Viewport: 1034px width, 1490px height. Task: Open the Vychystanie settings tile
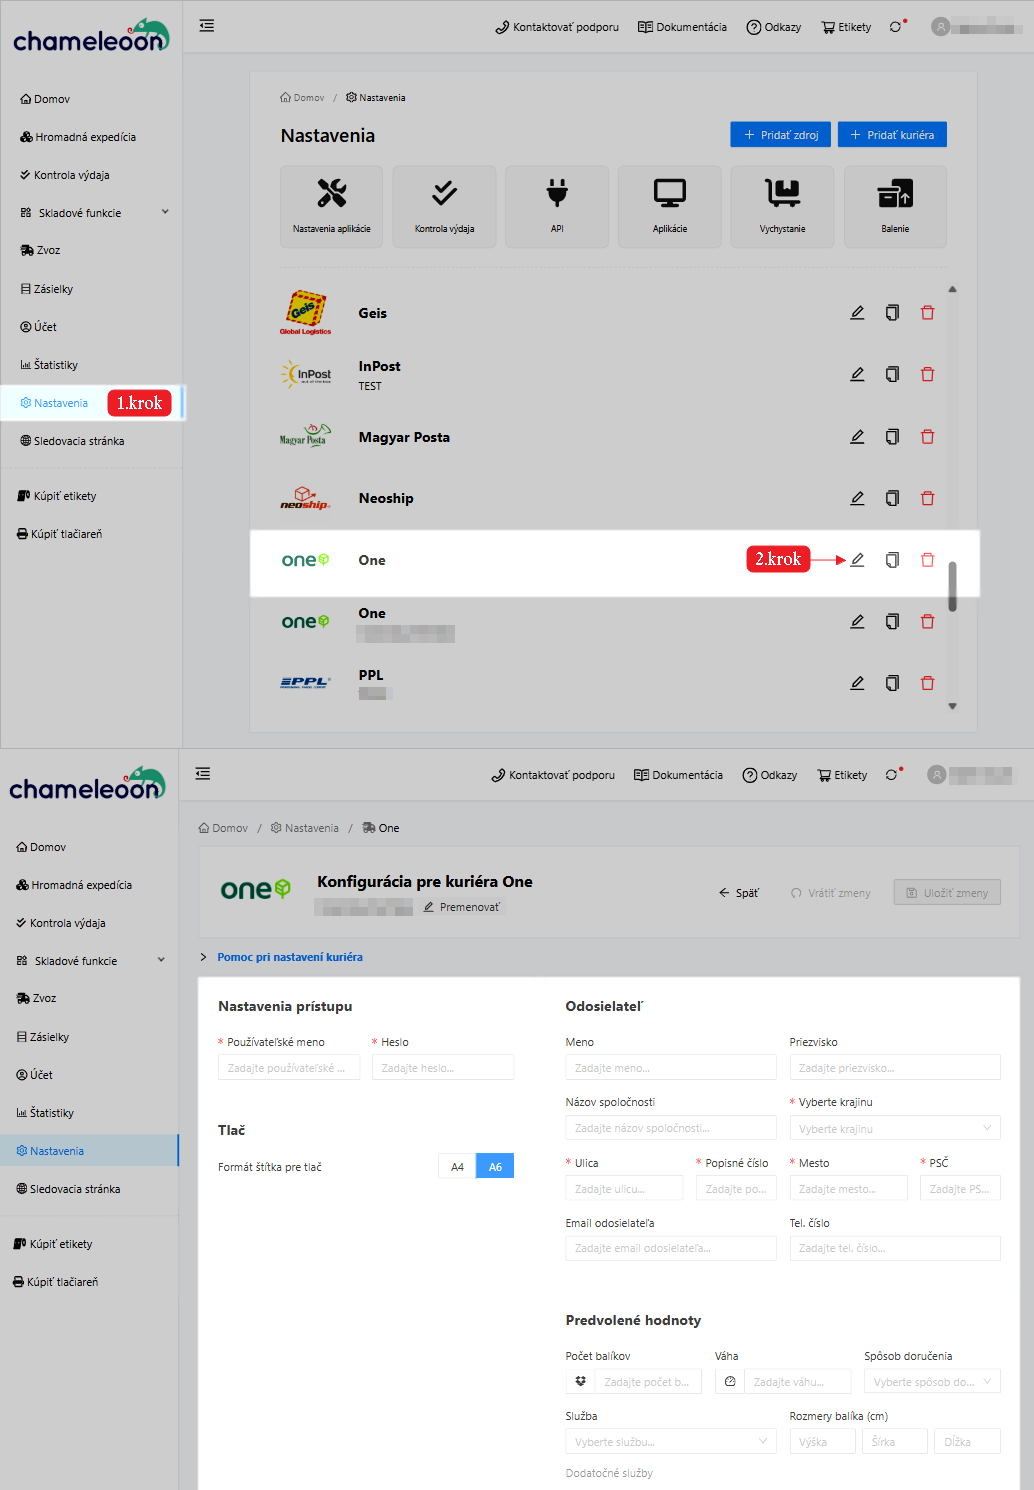tap(782, 206)
